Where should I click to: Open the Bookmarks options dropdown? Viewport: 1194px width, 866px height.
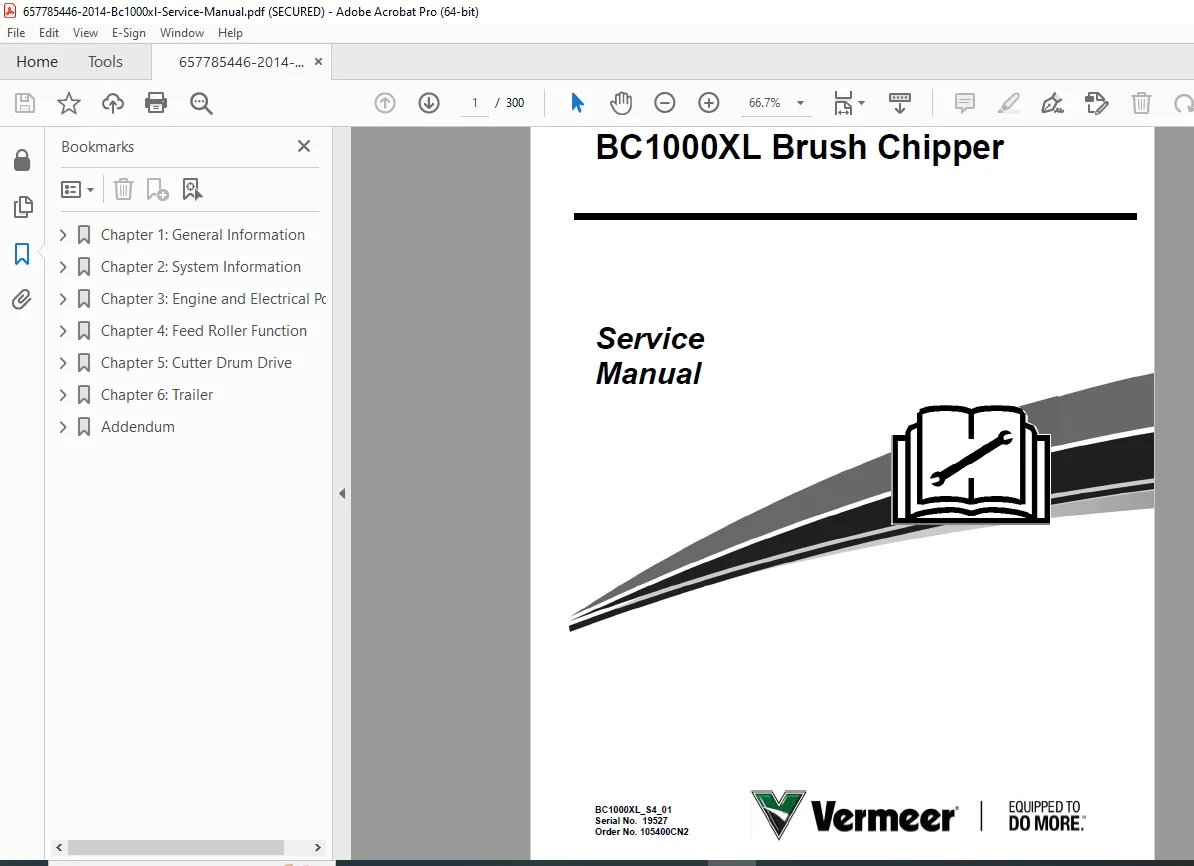[78, 189]
